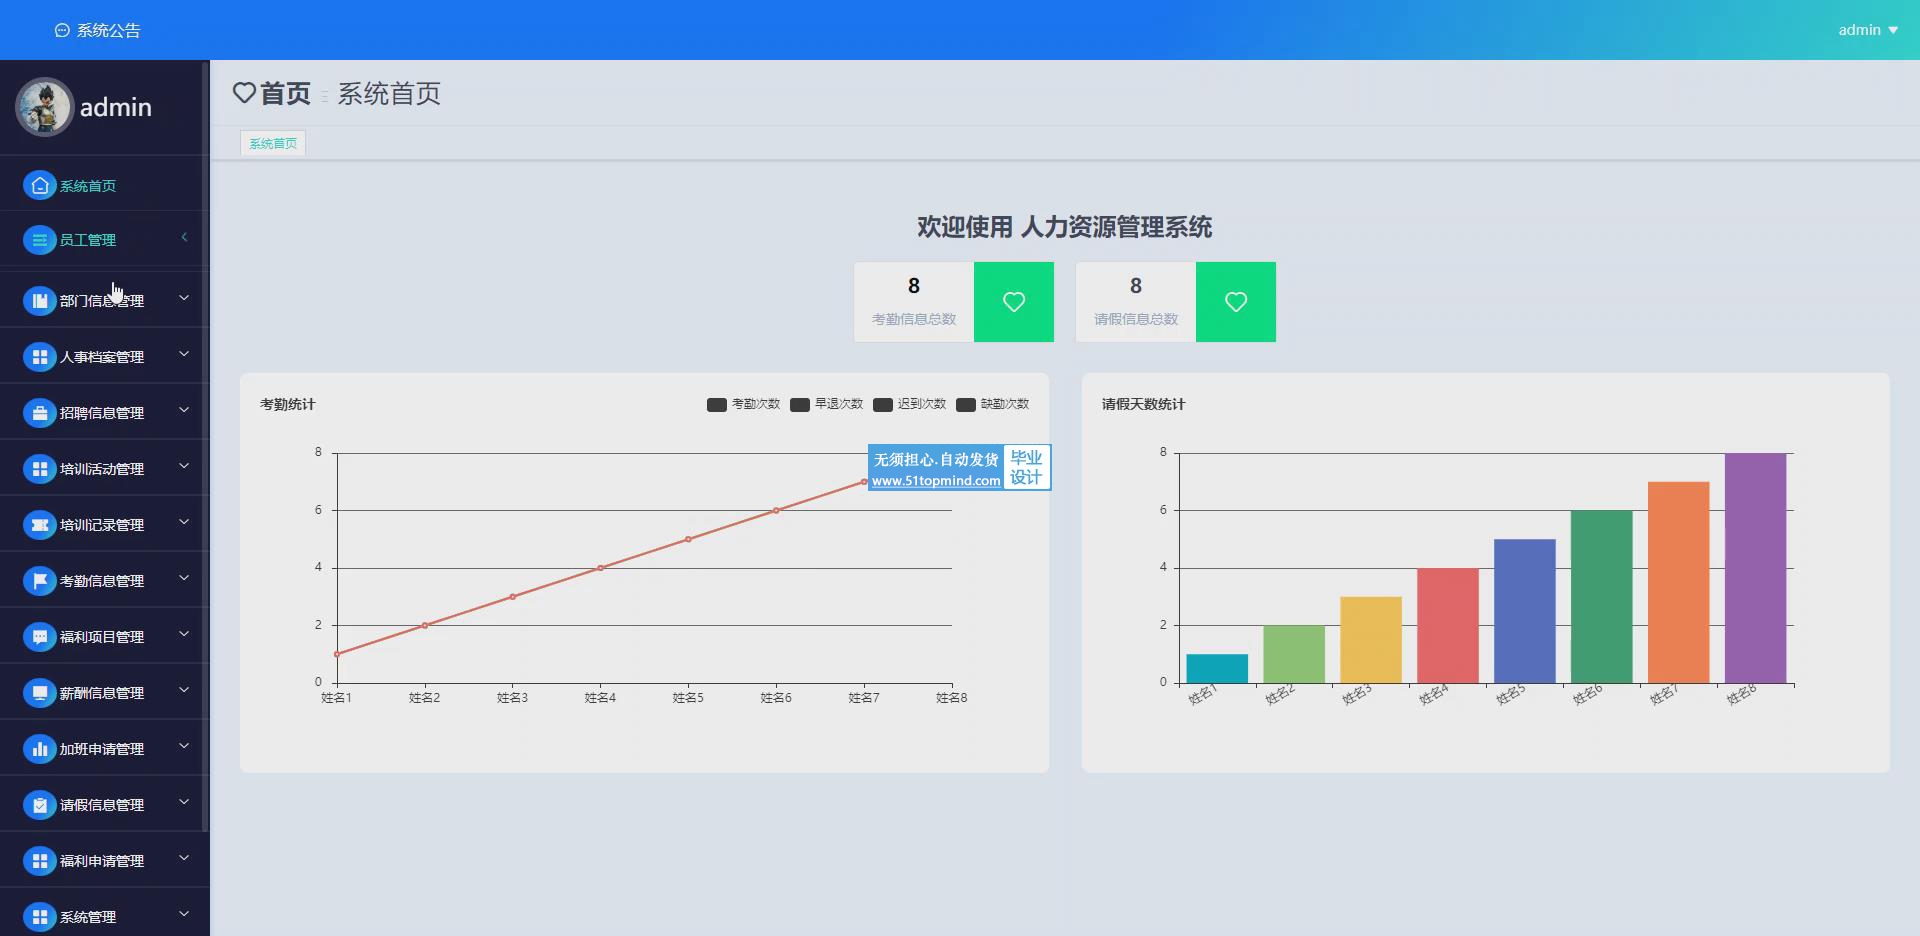The width and height of the screenshot is (1920, 936).
Task: Click the admin name in sidebar
Action: point(116,107)
